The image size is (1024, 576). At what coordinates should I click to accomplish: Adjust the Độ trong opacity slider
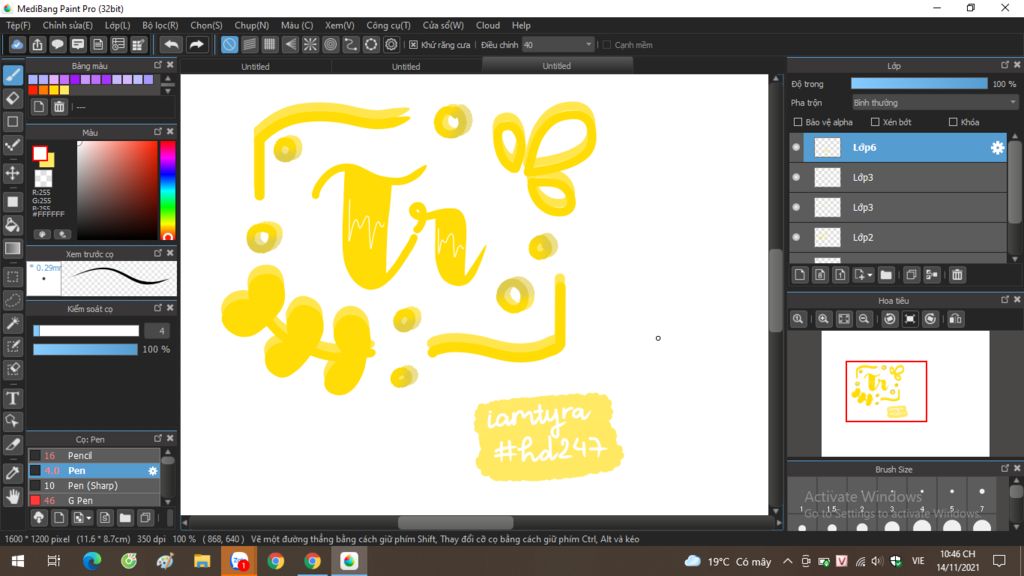tap(919, 84)
